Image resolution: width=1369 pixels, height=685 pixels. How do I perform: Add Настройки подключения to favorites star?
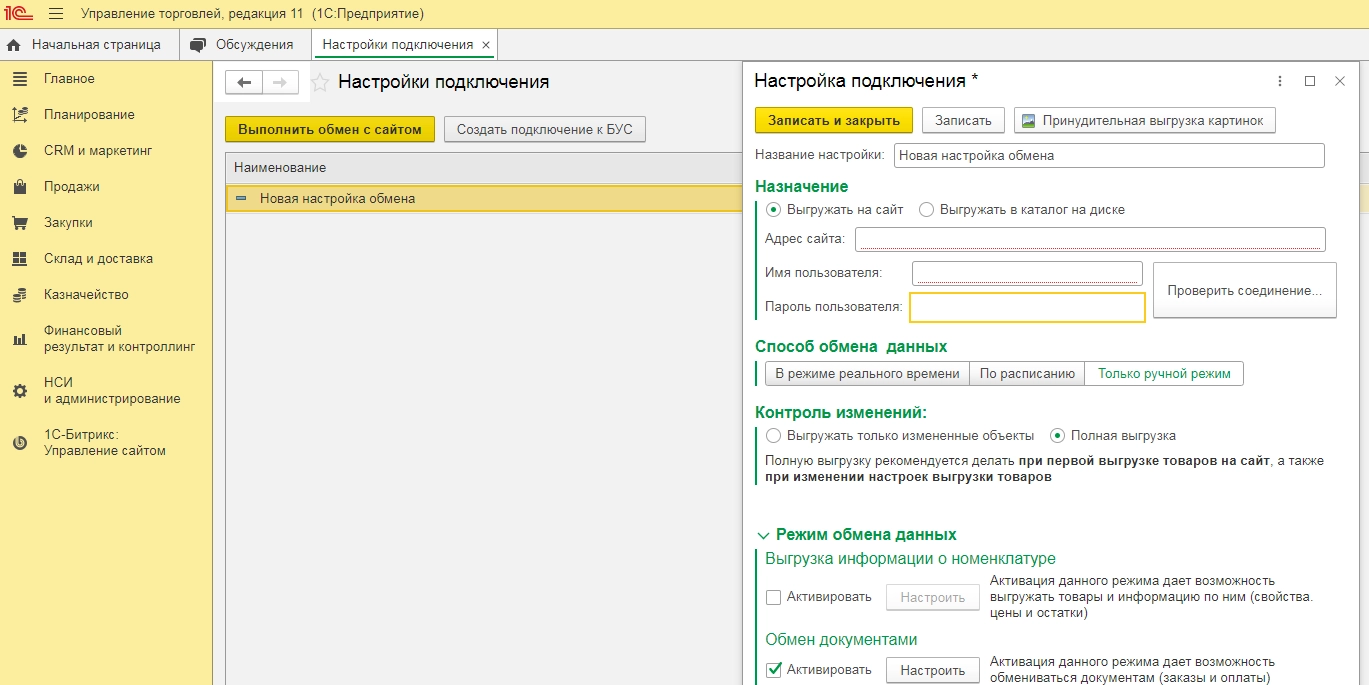coord(320,82)
